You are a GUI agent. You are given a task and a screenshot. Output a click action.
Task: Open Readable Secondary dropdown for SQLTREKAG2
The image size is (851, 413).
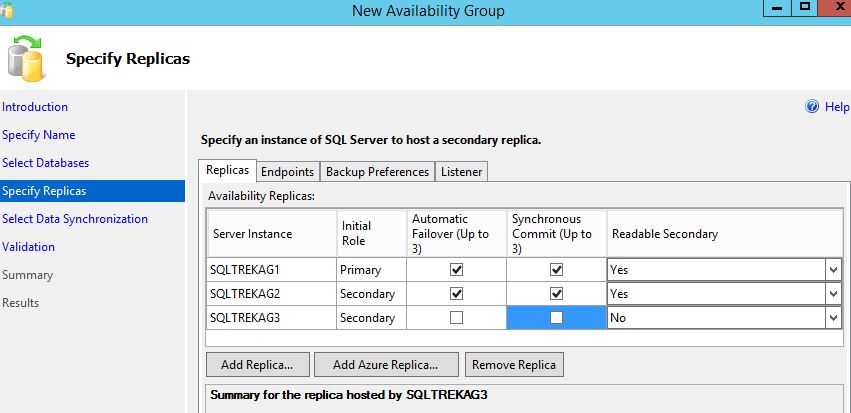coord(832,294)
